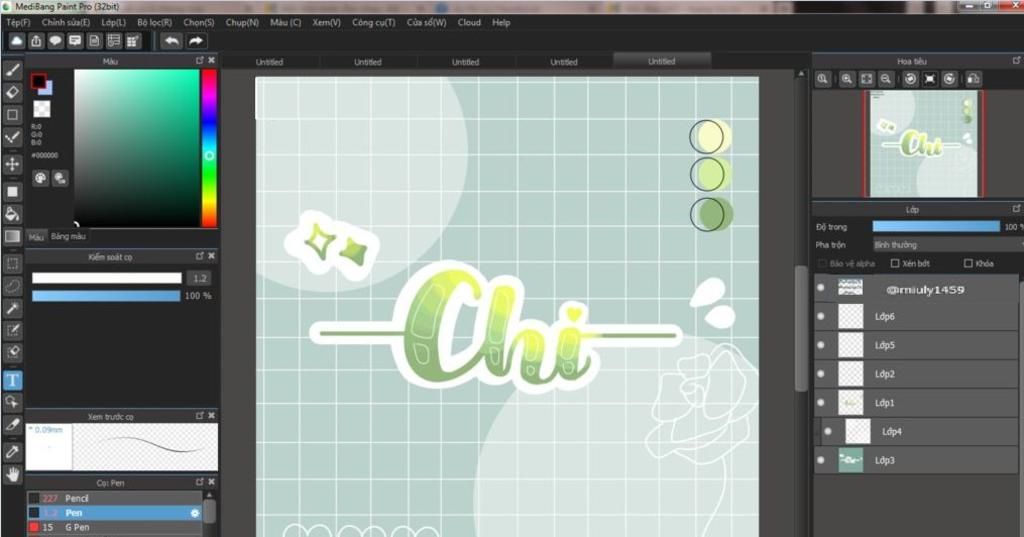Undock the Kiểm soát cọ panel

pyautogui.click(x=200, y=256)
